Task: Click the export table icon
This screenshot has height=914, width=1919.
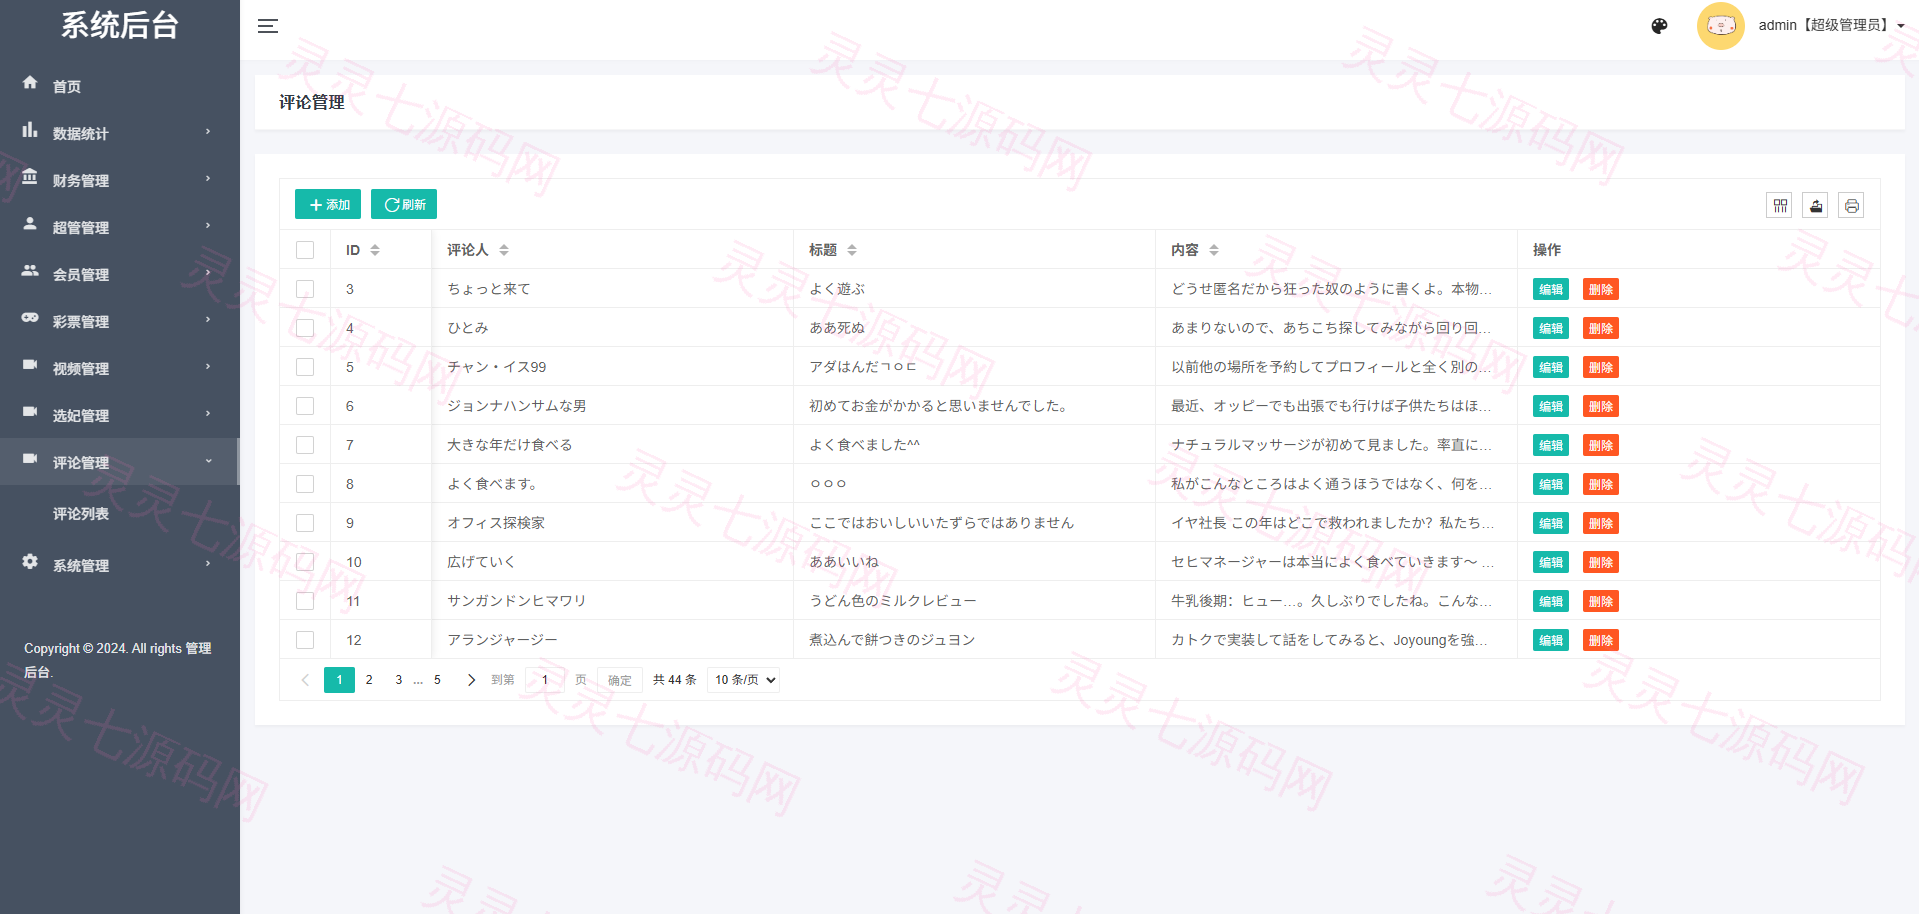Action: (1815, 206)
